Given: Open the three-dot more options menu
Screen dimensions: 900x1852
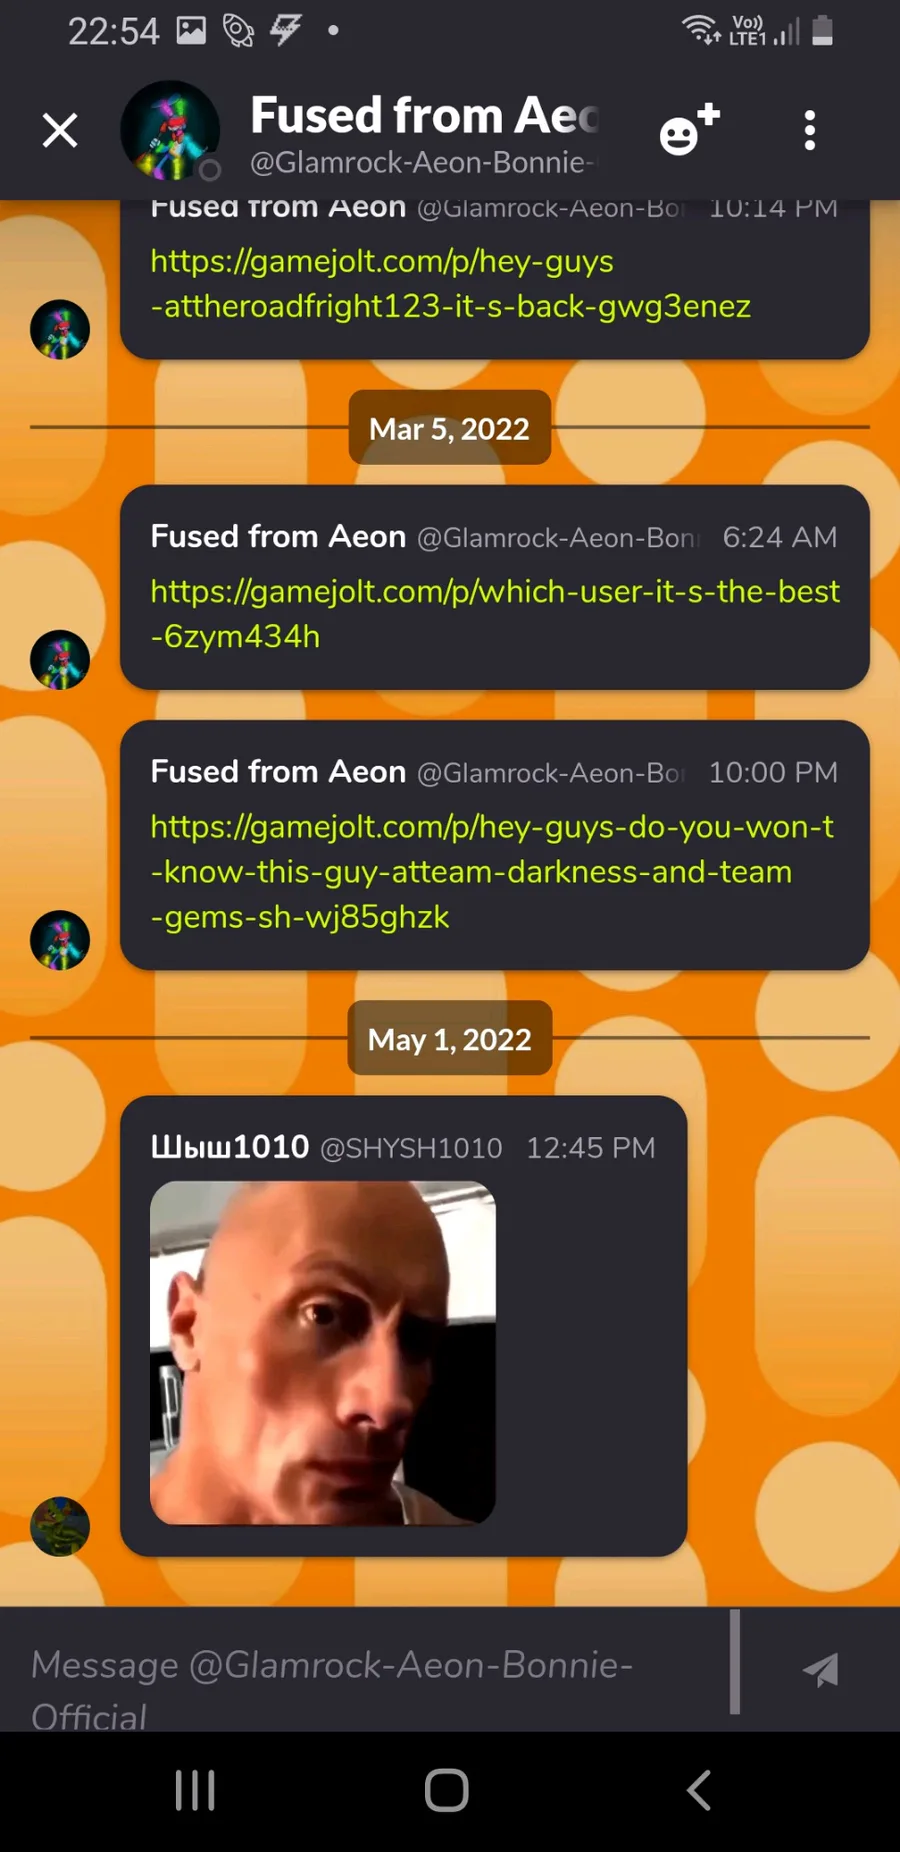Looking at the screenshot, I should click(x=810, y=130).
